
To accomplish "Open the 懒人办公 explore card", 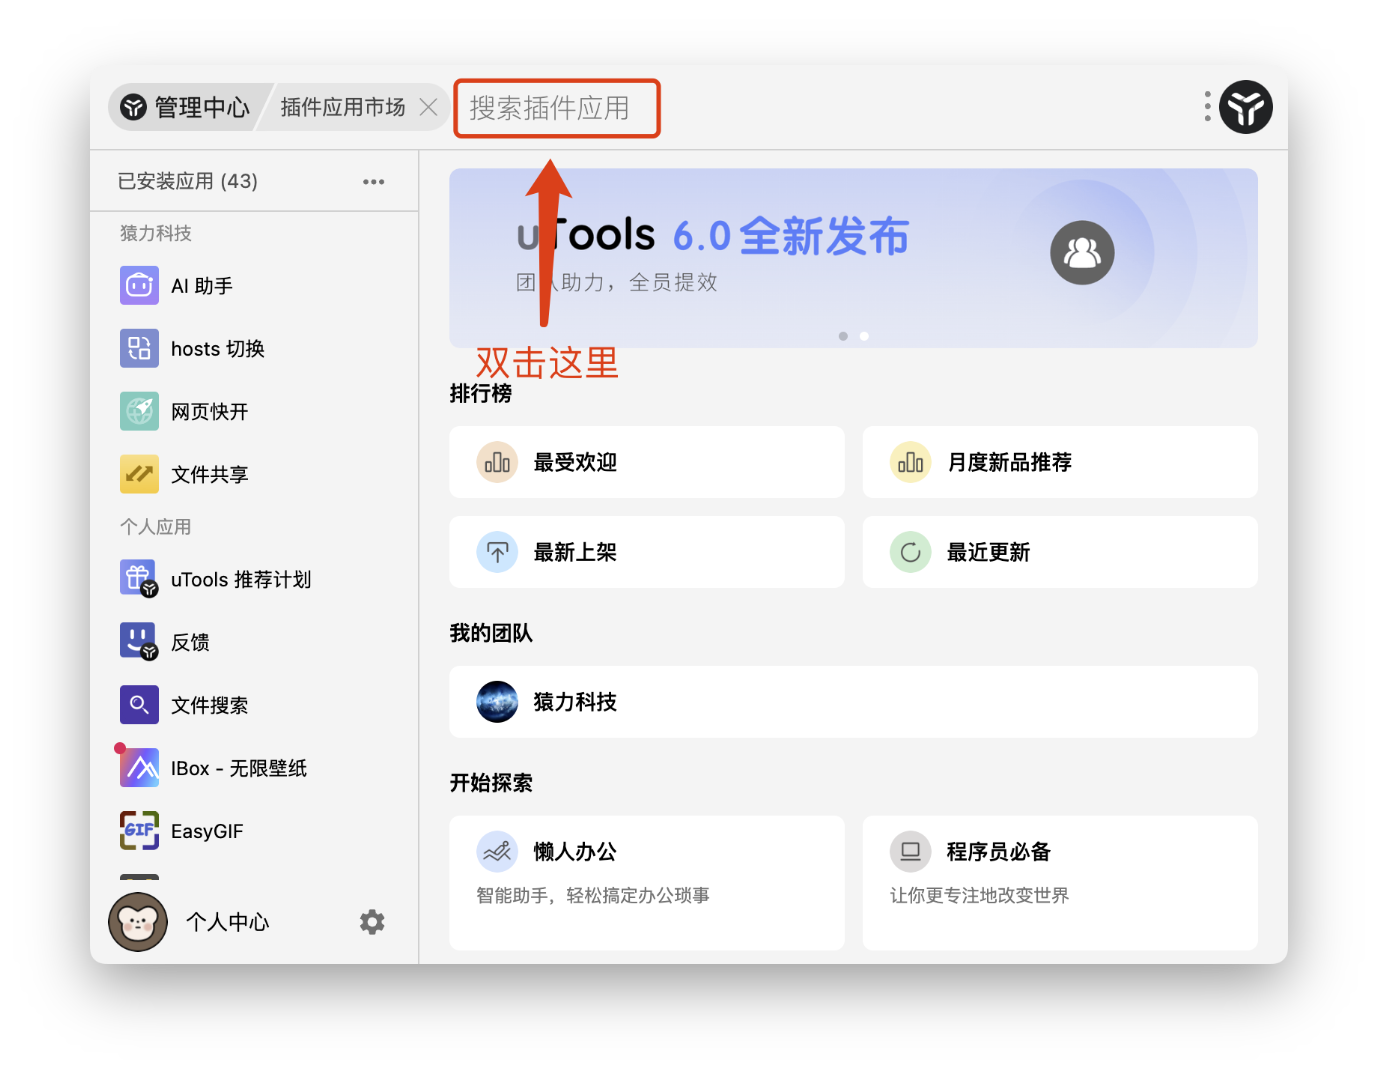I will [x=647, y=883].
